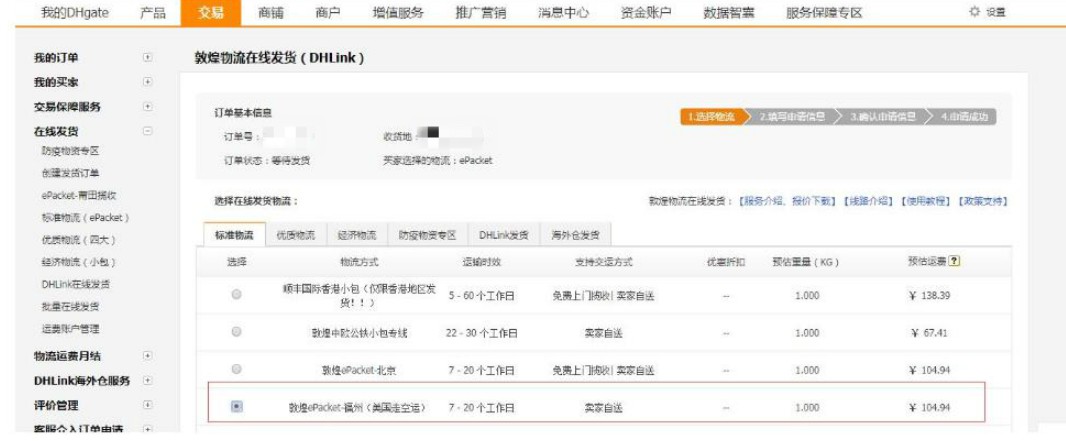Click step 1.选择物流 in progress bar
1066x441 pixels.
pos(713,117)
